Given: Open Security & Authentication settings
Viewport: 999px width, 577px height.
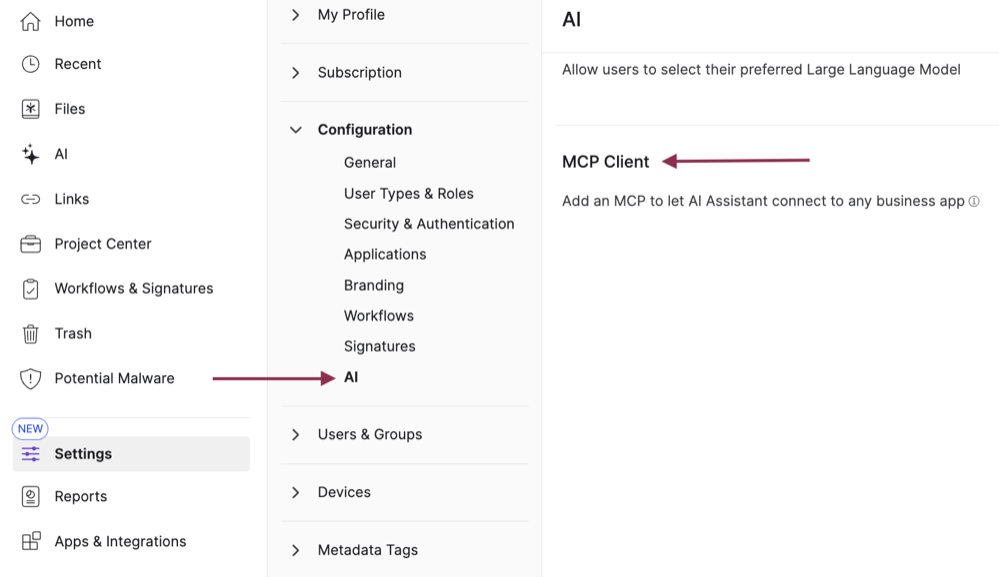Looking at the screenshot, I should click(x=429, y=223).
